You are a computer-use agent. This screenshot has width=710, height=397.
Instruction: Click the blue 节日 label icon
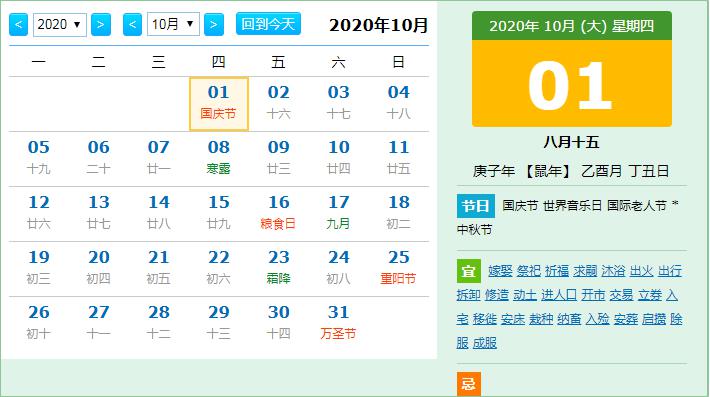pyautogui.click(x=475, y=206)
